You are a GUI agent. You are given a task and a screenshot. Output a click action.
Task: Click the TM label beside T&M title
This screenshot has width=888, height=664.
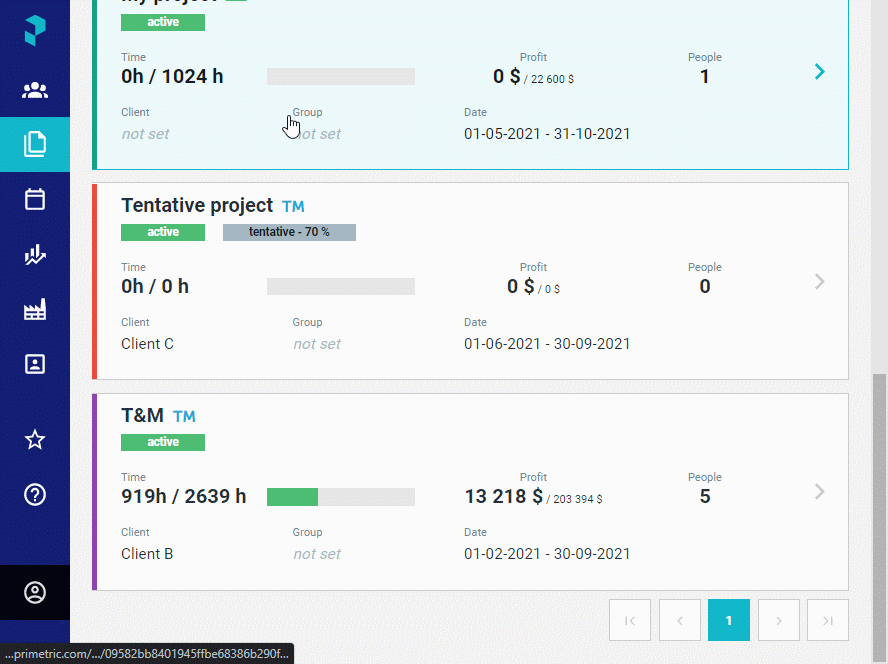click(184, 417)
